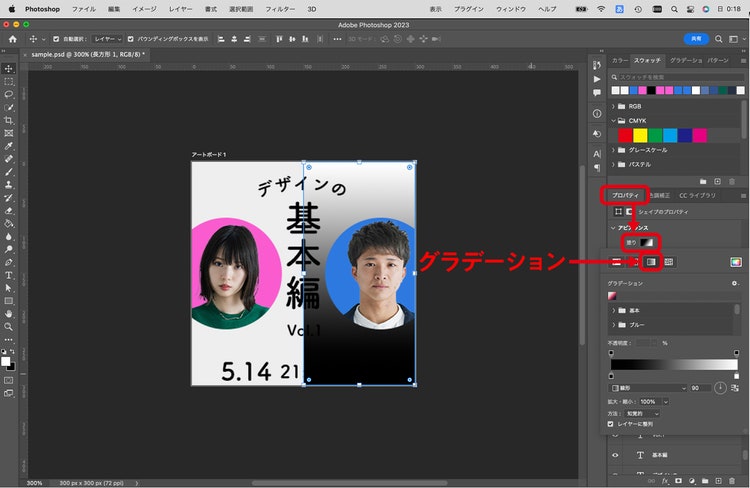Image resolution: width=750 pixels, height=488 pixels.
Task: Expand the パステル swatch folder
Action: click(613, 165)
